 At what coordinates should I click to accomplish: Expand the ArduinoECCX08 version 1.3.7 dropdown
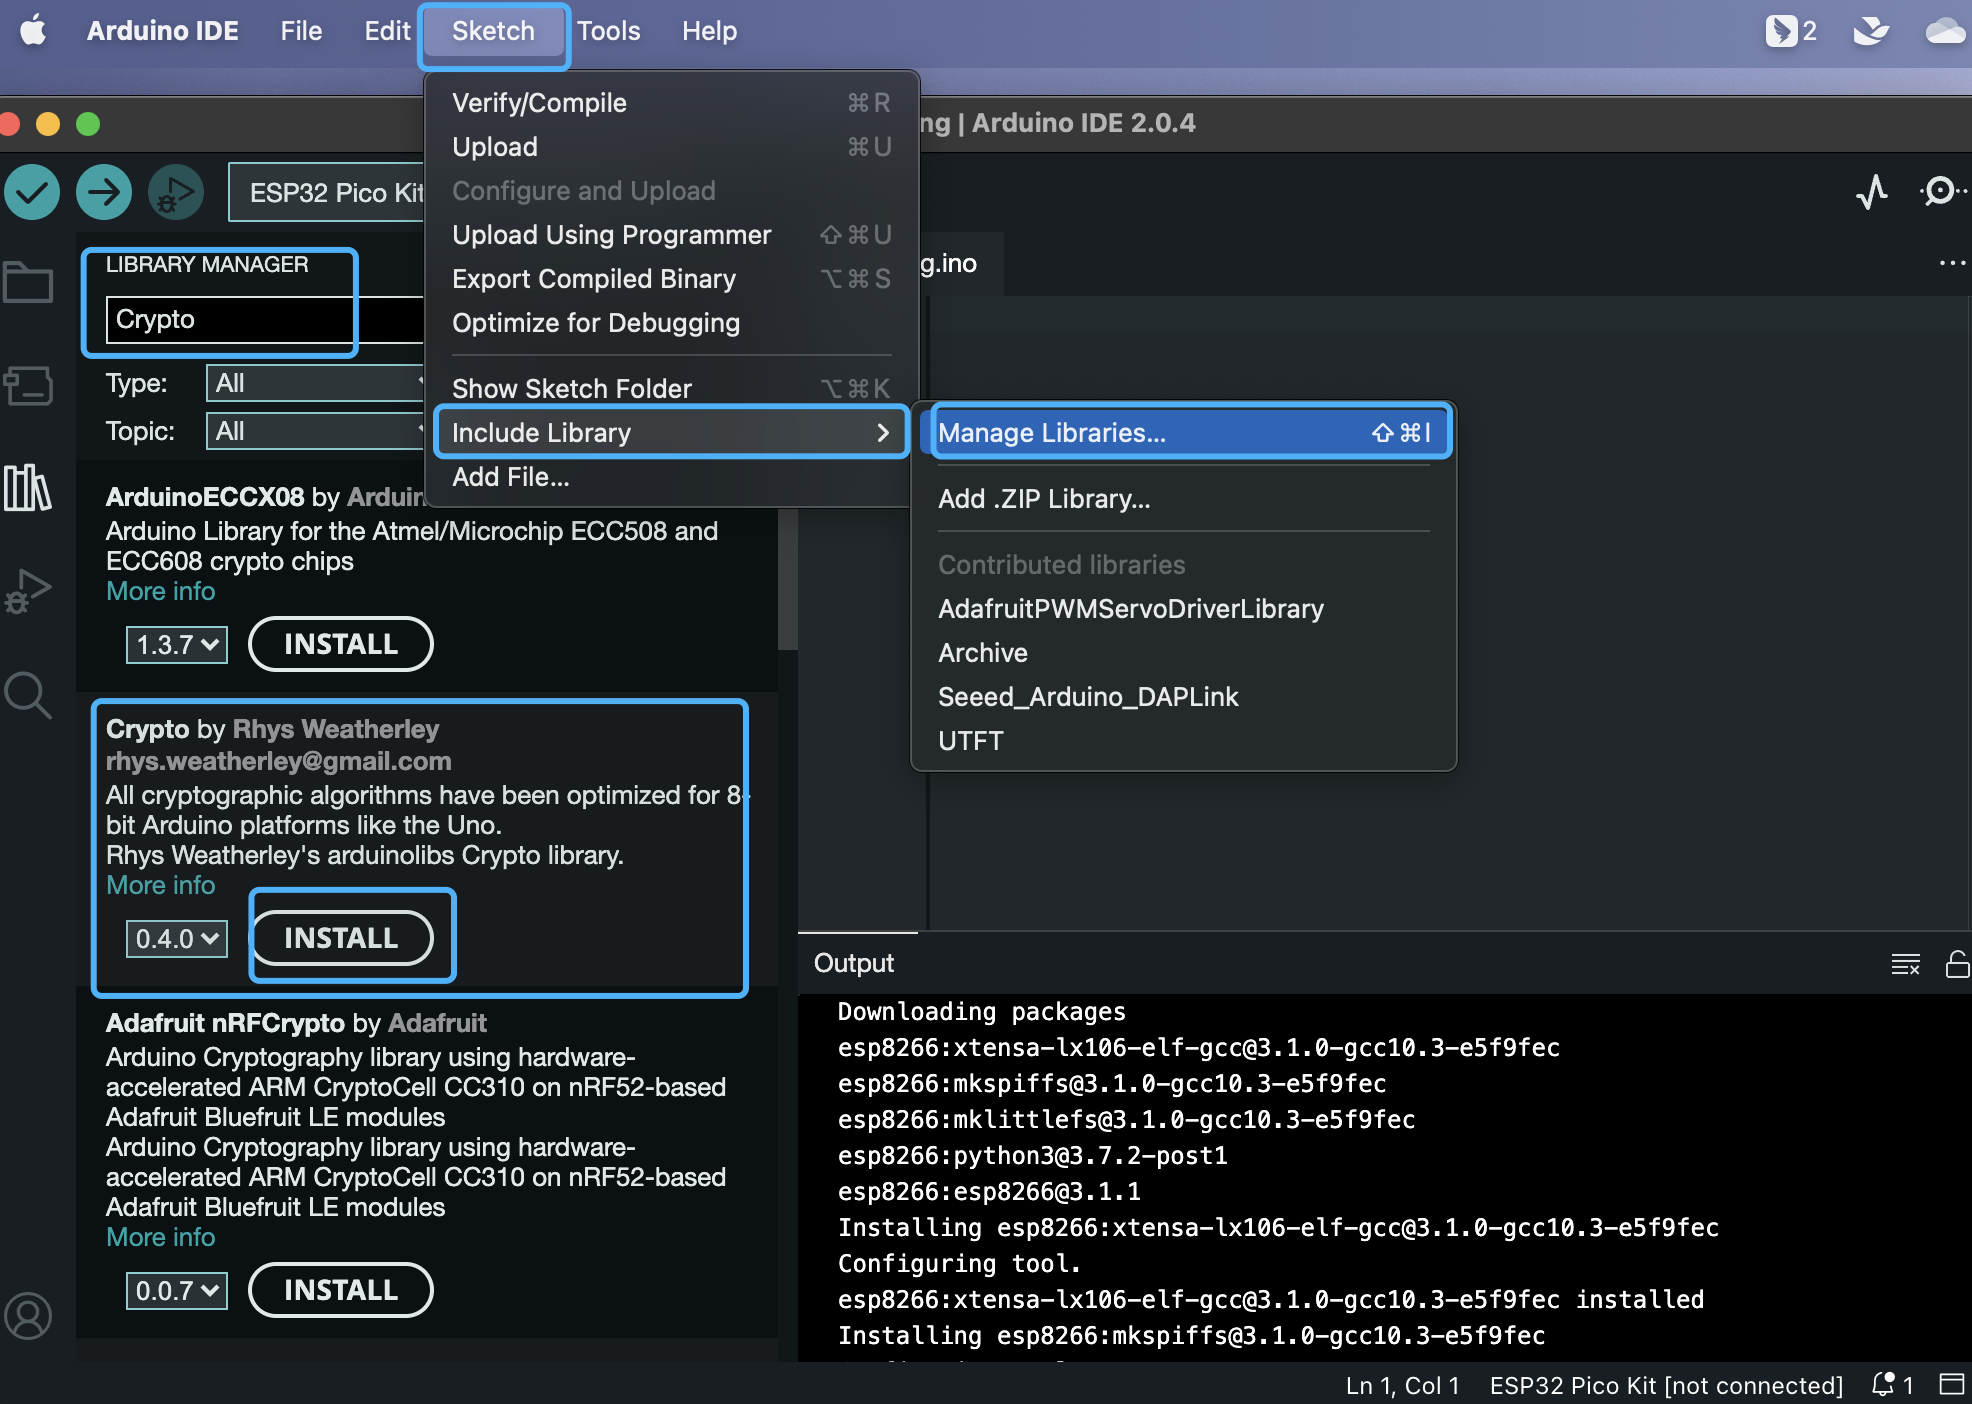click(177, 645)
